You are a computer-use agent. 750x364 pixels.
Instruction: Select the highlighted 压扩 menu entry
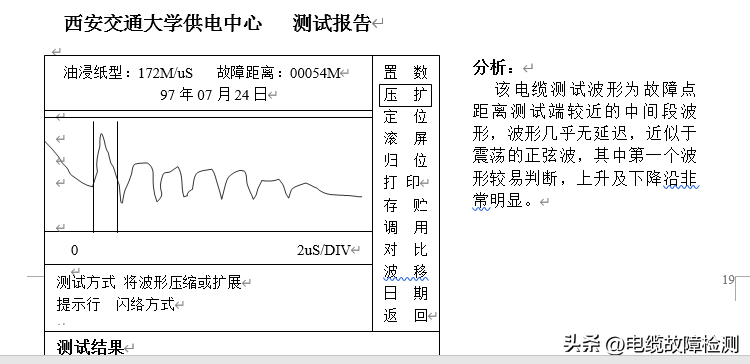pyautogui.click(x=406, y=95)
